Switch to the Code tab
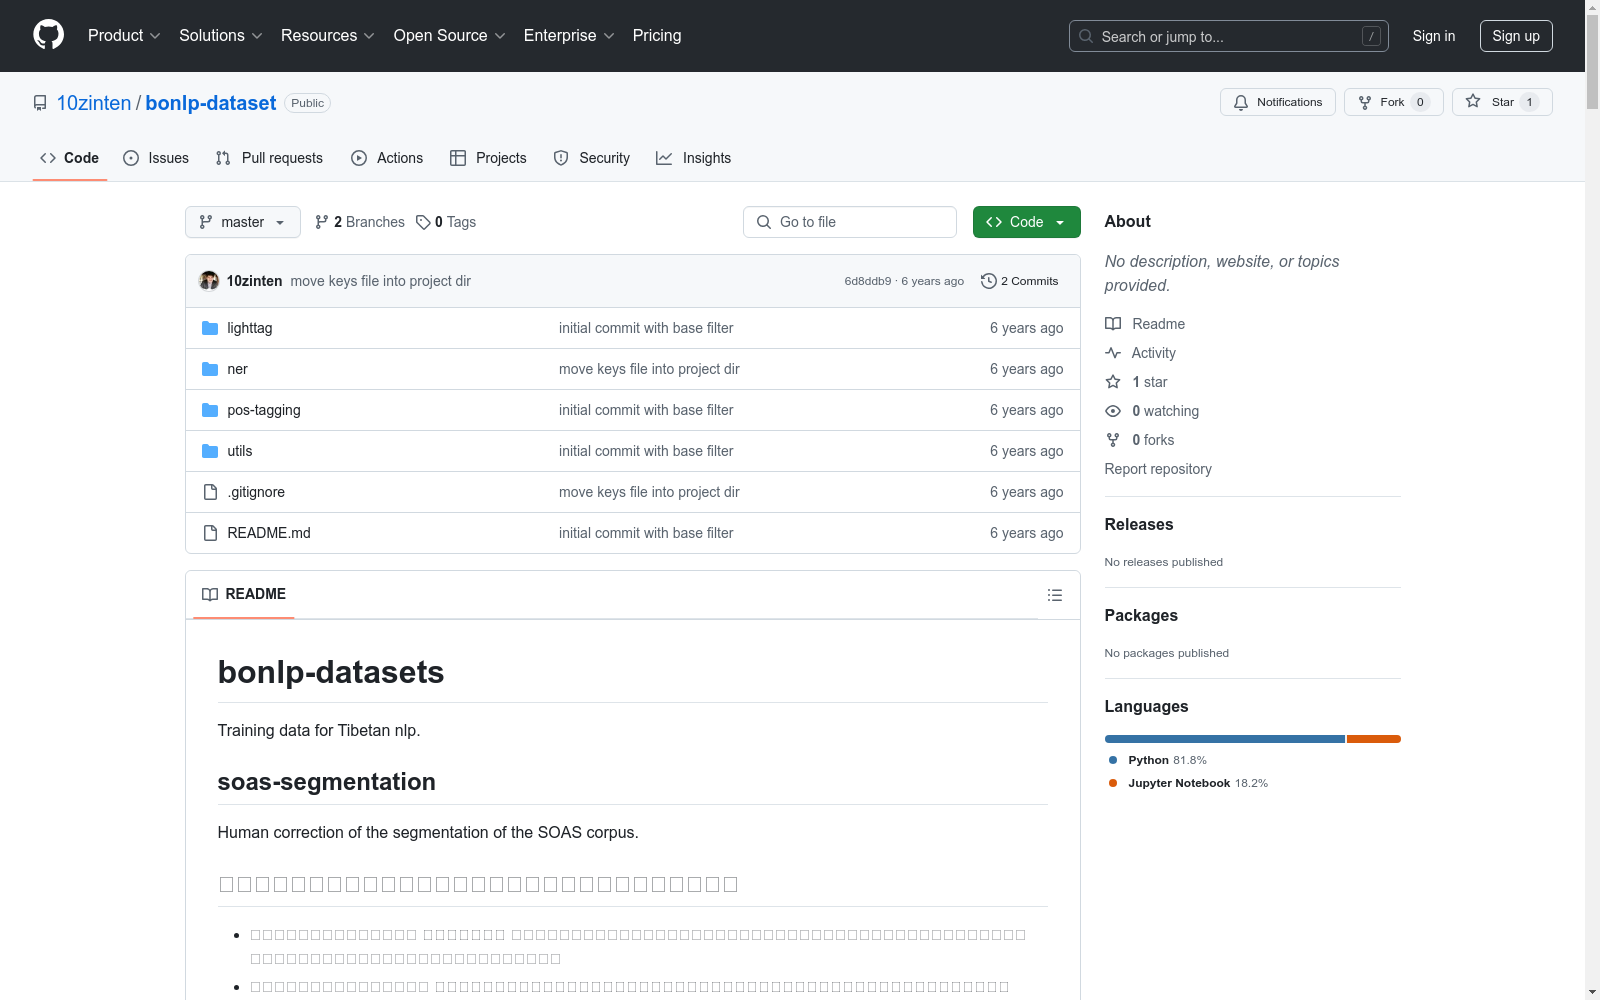The image size is (1600, 1000). point(70,158)
